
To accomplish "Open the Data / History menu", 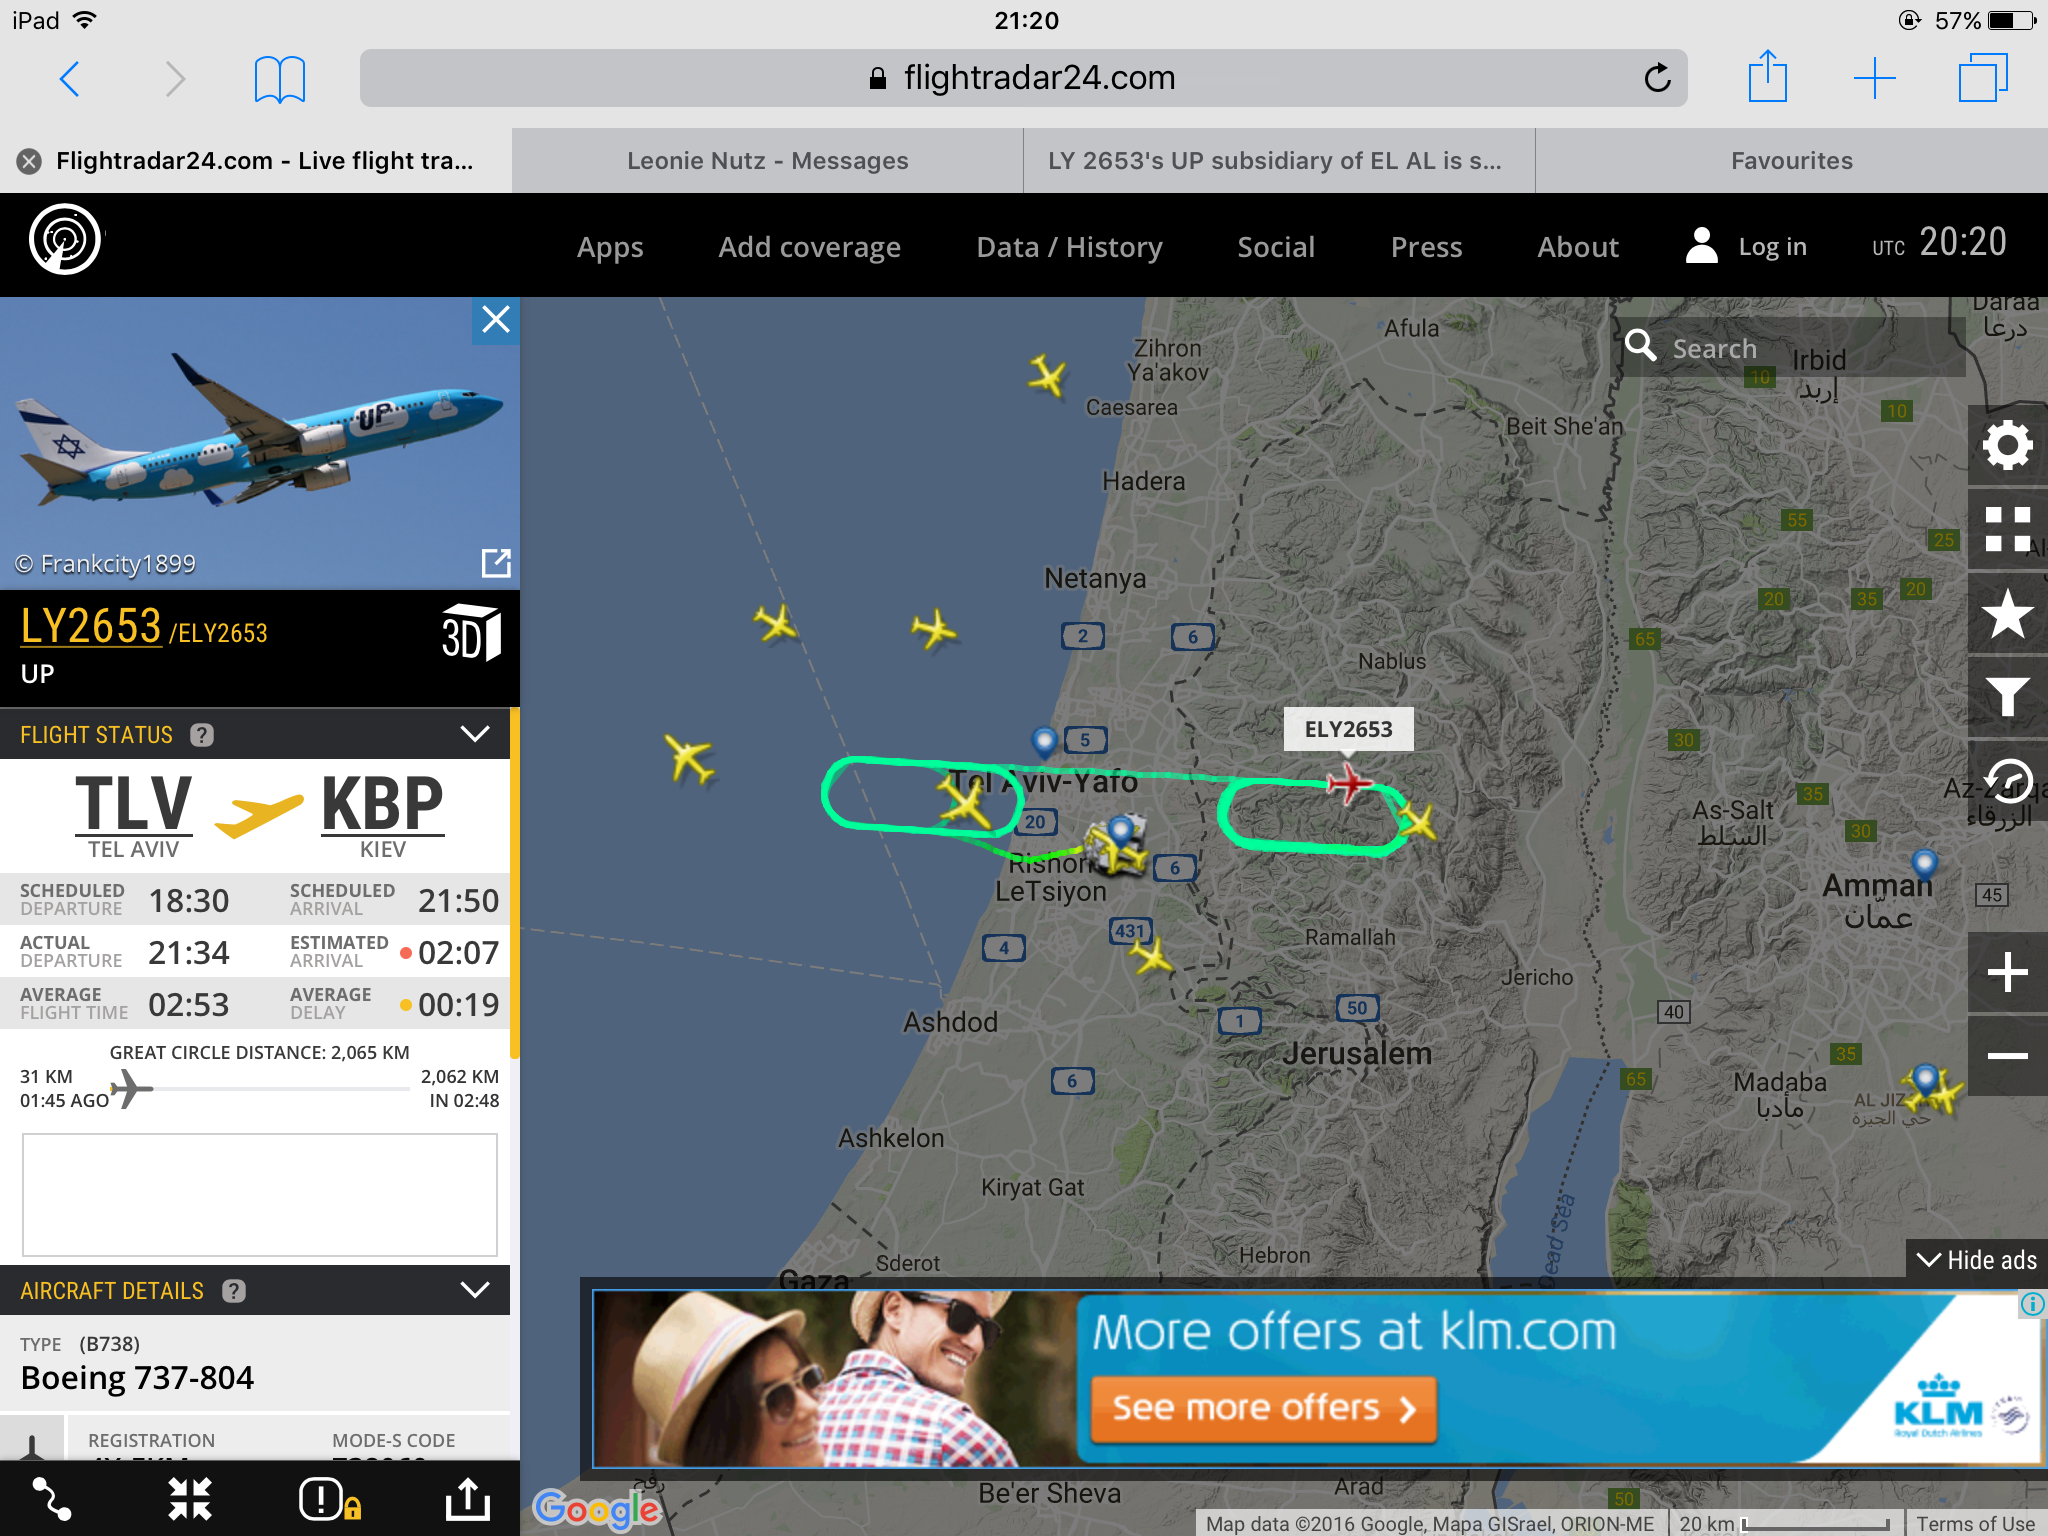I will 1069,247.
